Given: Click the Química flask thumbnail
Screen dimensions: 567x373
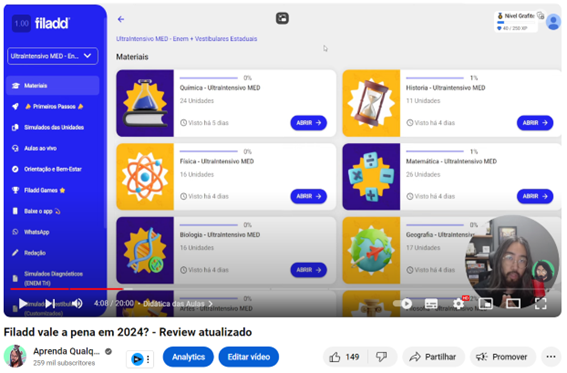Looking at the screenshot, I should [145, 103].
